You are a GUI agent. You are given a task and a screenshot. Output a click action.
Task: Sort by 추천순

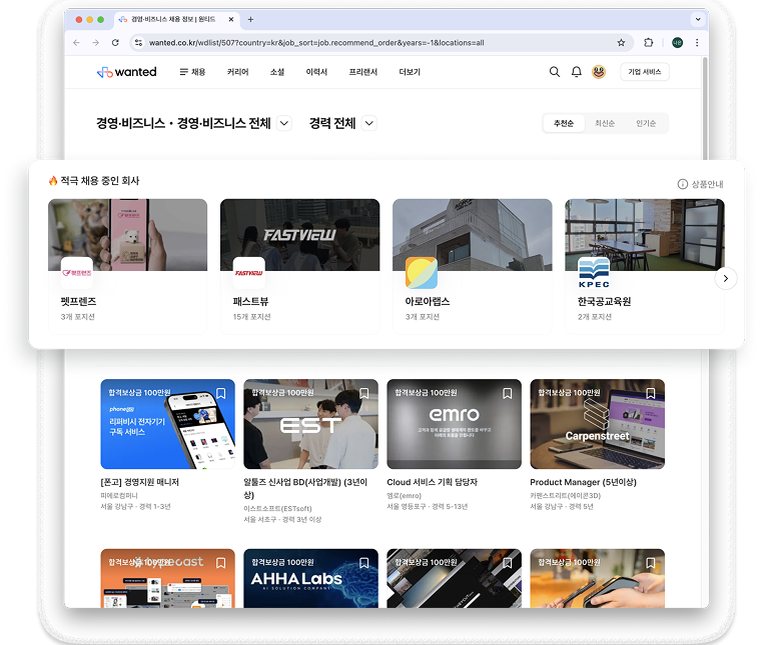pyautogui.click(x=564, y=123)
